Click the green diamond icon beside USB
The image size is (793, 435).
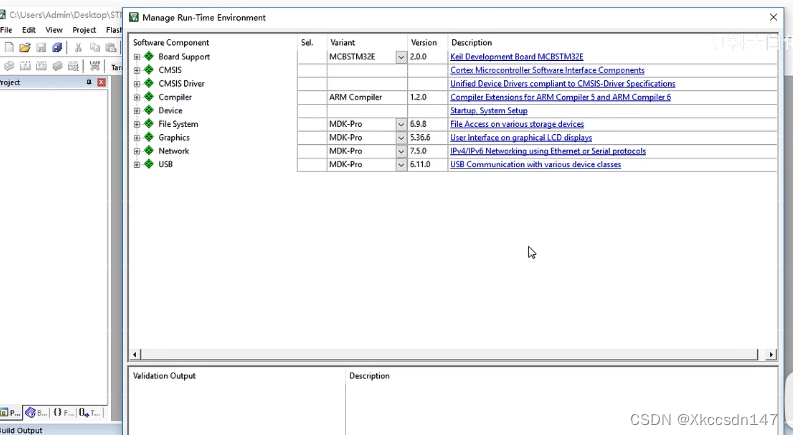click(x=149, y=164)
